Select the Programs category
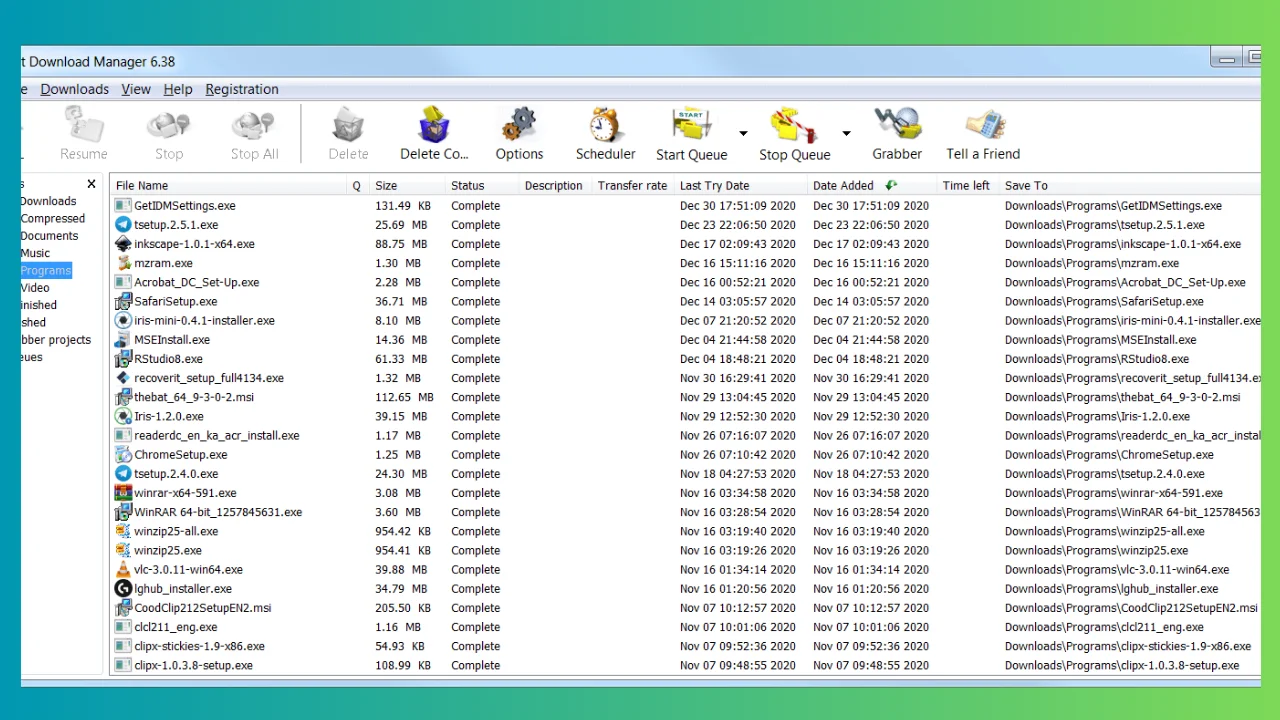The image size is (1280, 720). click(x=46, y=270)
